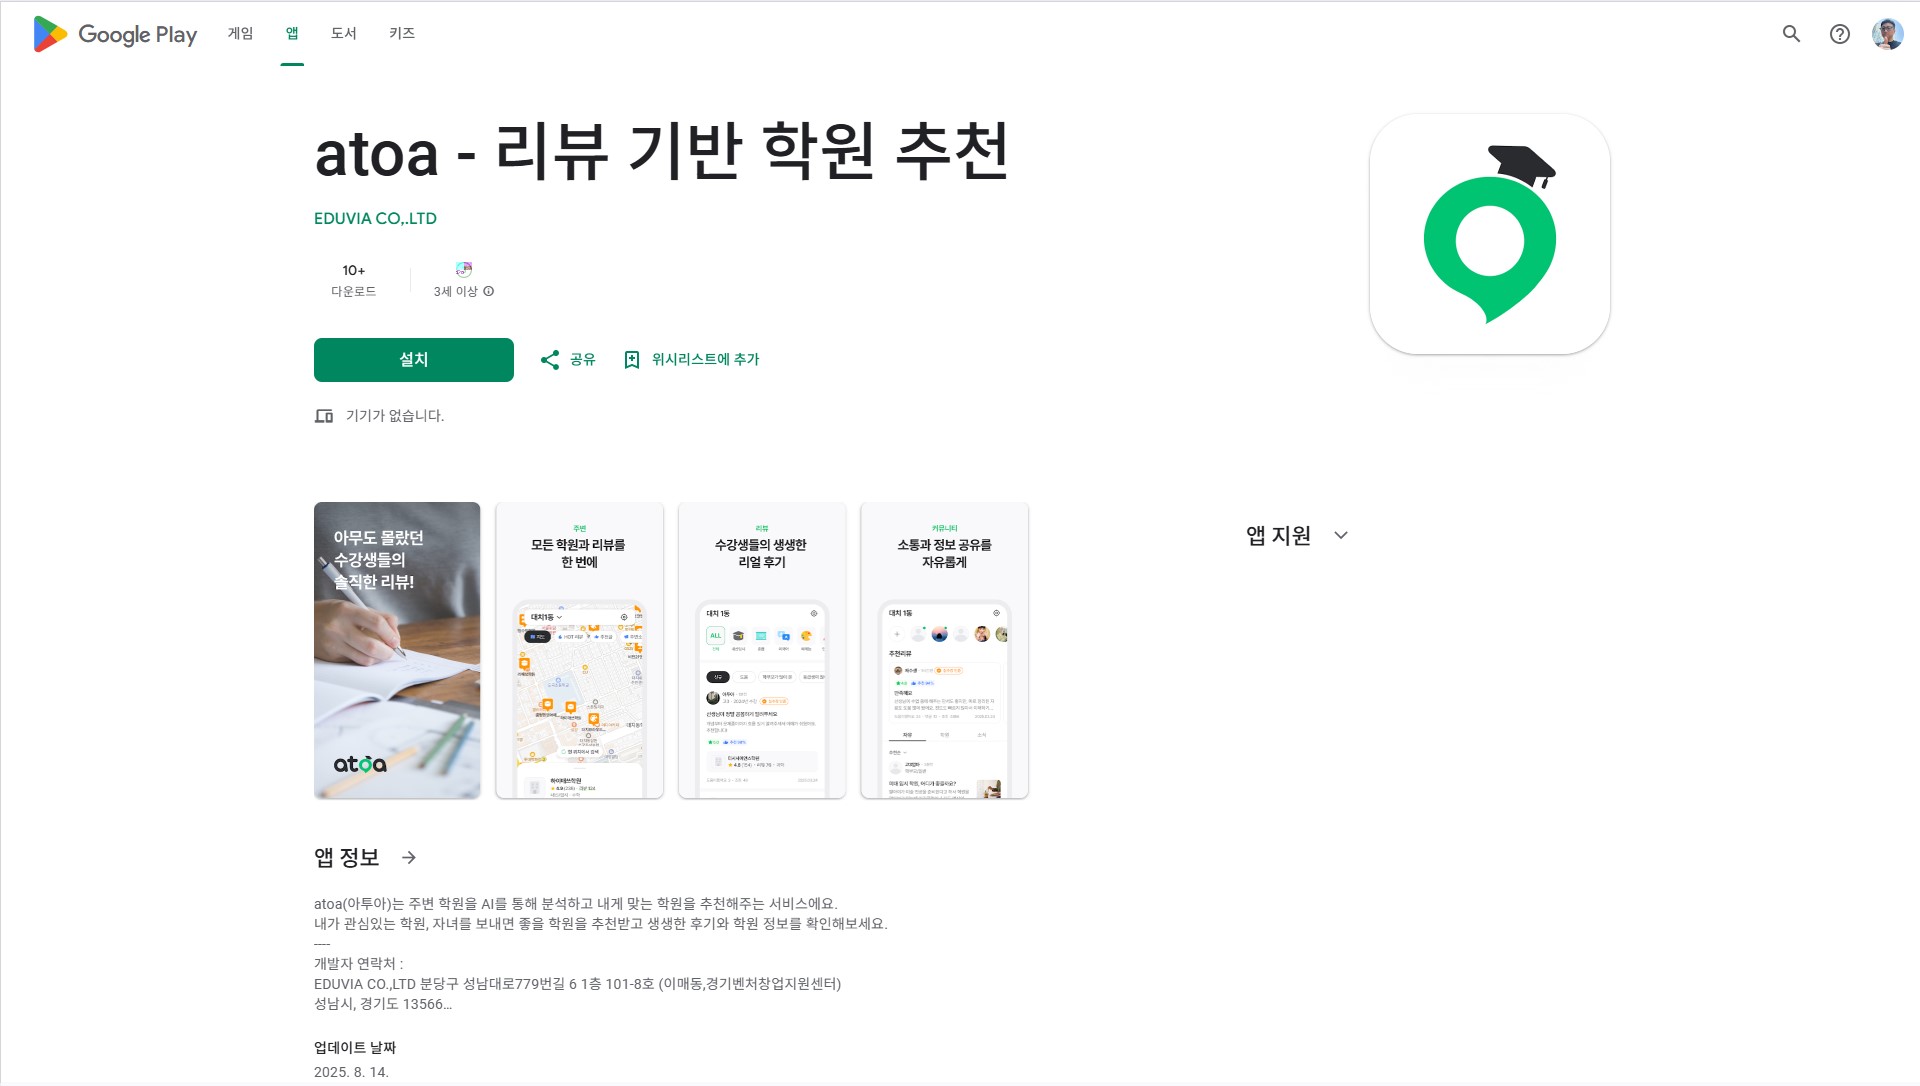The width and height of the screenshot is (1920, 1086).
Task: Open the help question mark icon
Action: [1839, 34]
